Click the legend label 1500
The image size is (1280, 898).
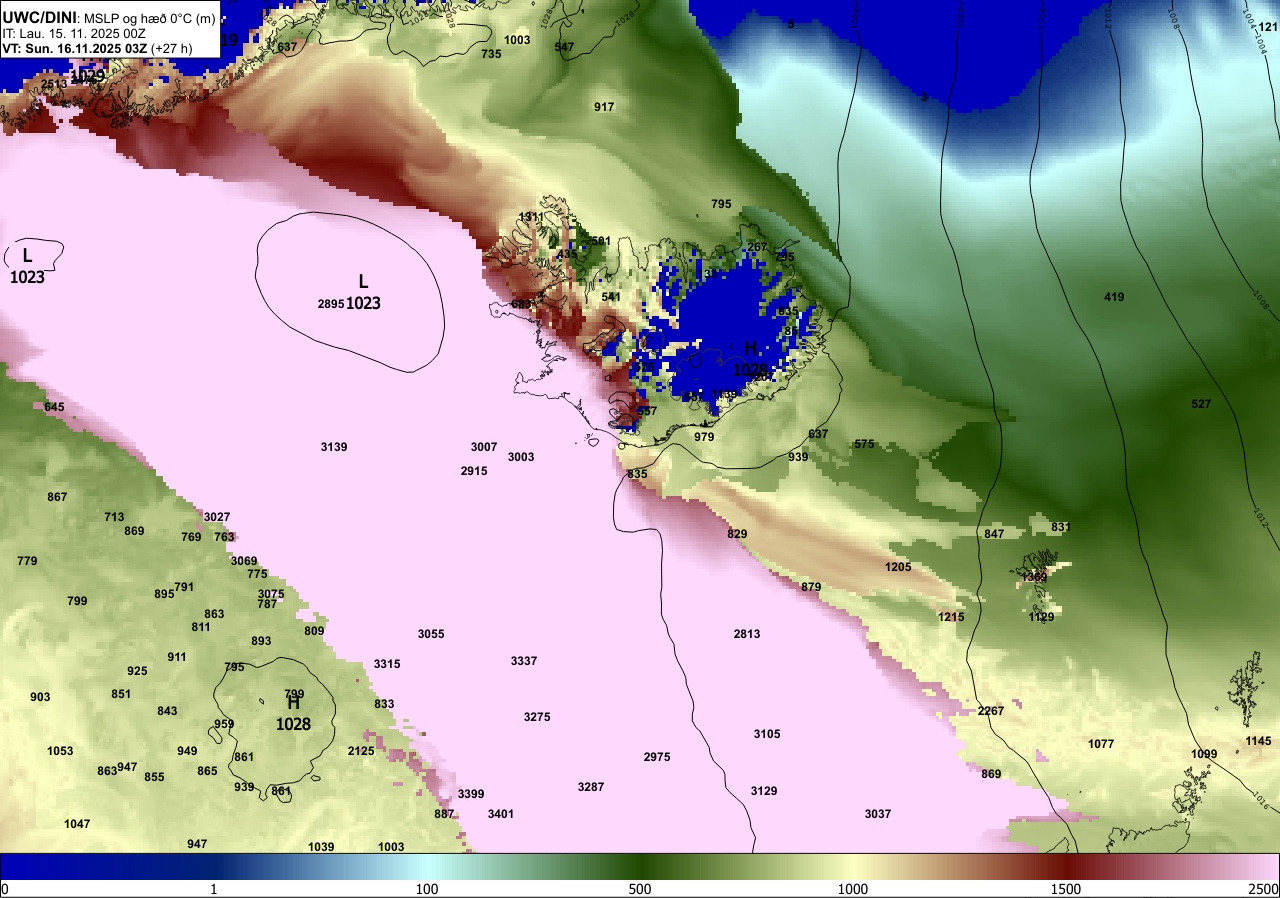(x=1066, y=889)
